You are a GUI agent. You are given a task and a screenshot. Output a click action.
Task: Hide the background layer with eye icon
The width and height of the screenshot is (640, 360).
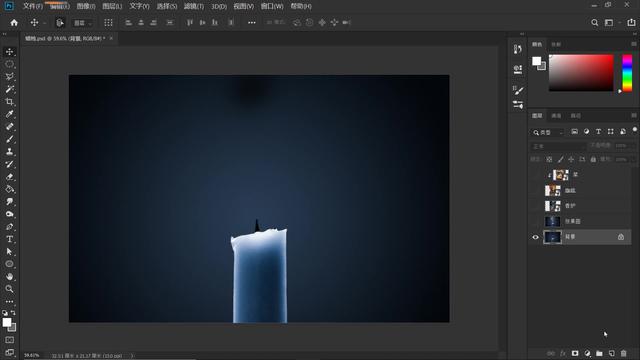point(535,237)
